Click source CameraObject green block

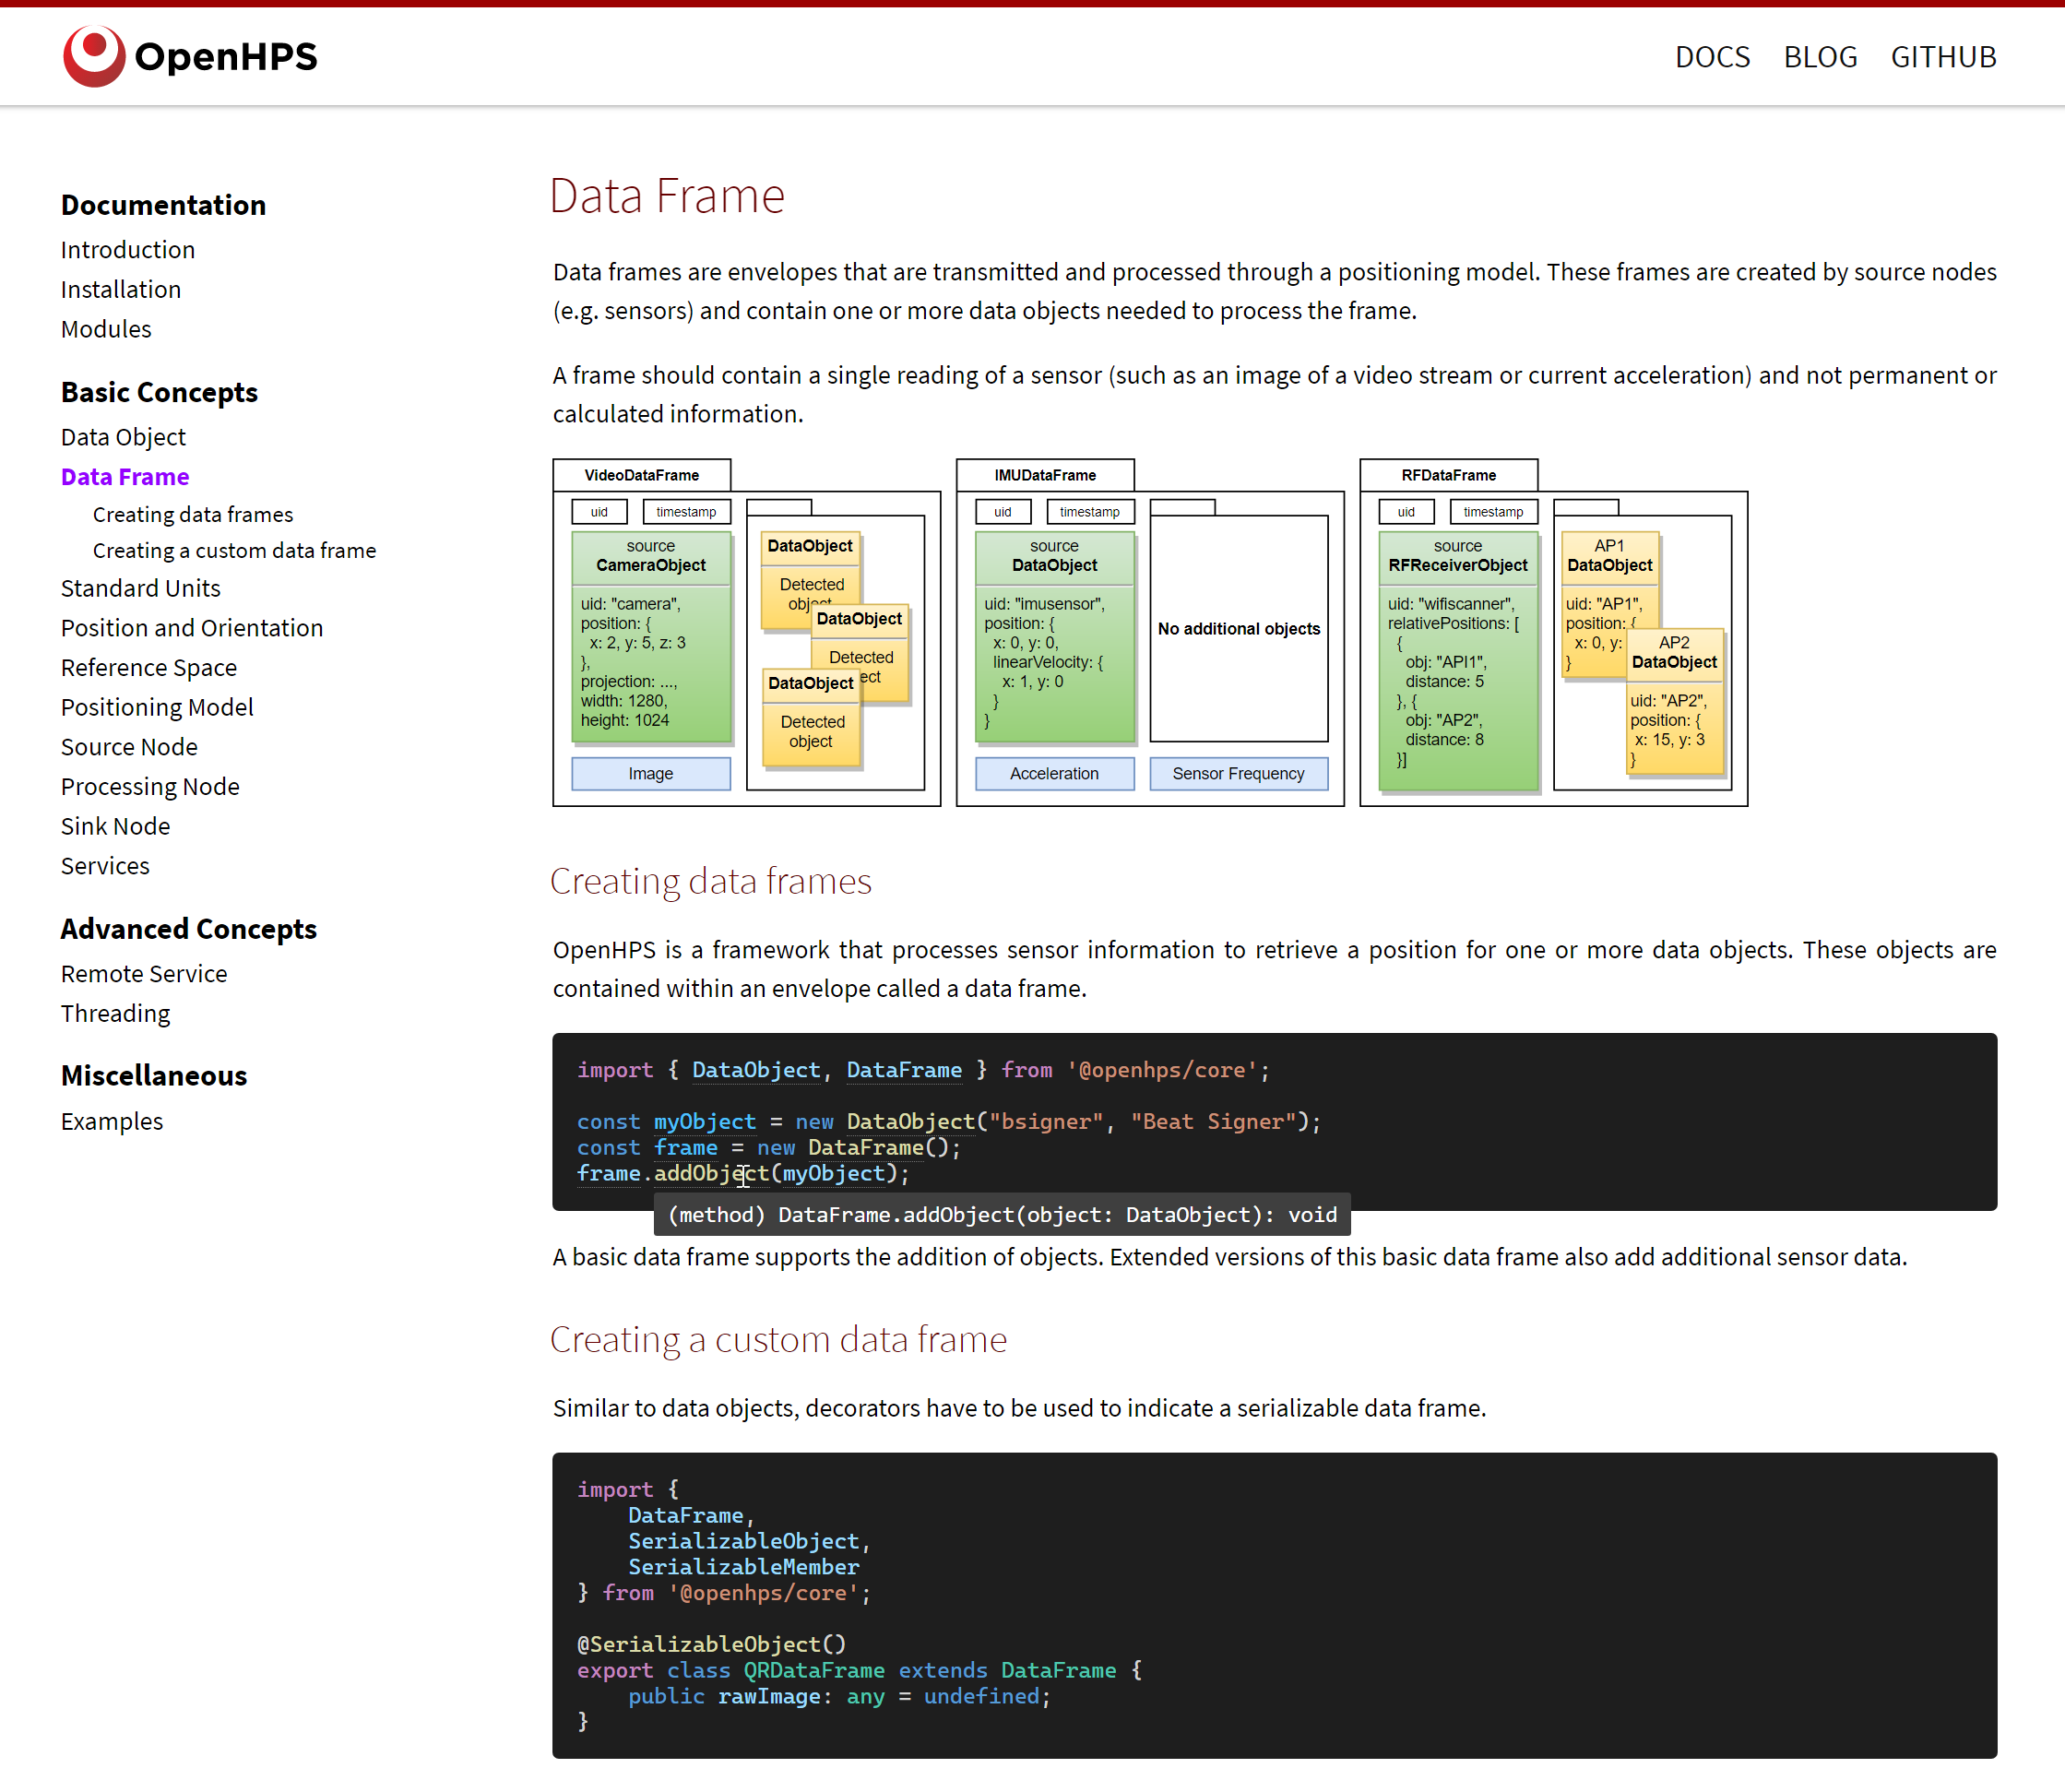(651, 637)
